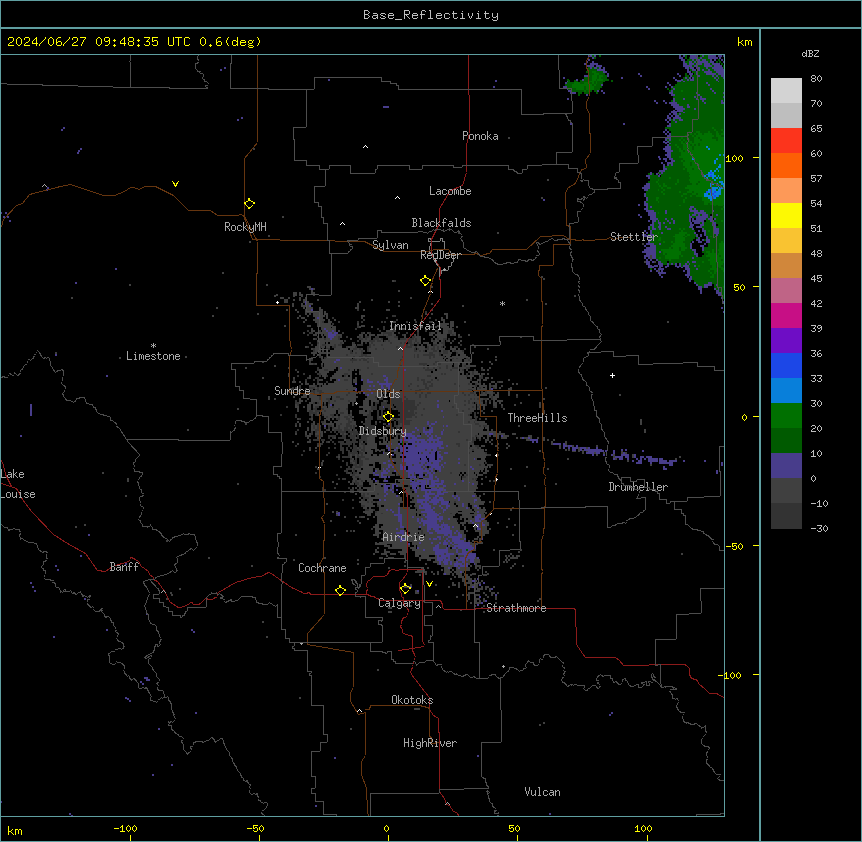Image resolution: width=862 pixels, height=842 pixels.
Task: Select the red 65 dBZ color swatch
Action: (786, 141)
